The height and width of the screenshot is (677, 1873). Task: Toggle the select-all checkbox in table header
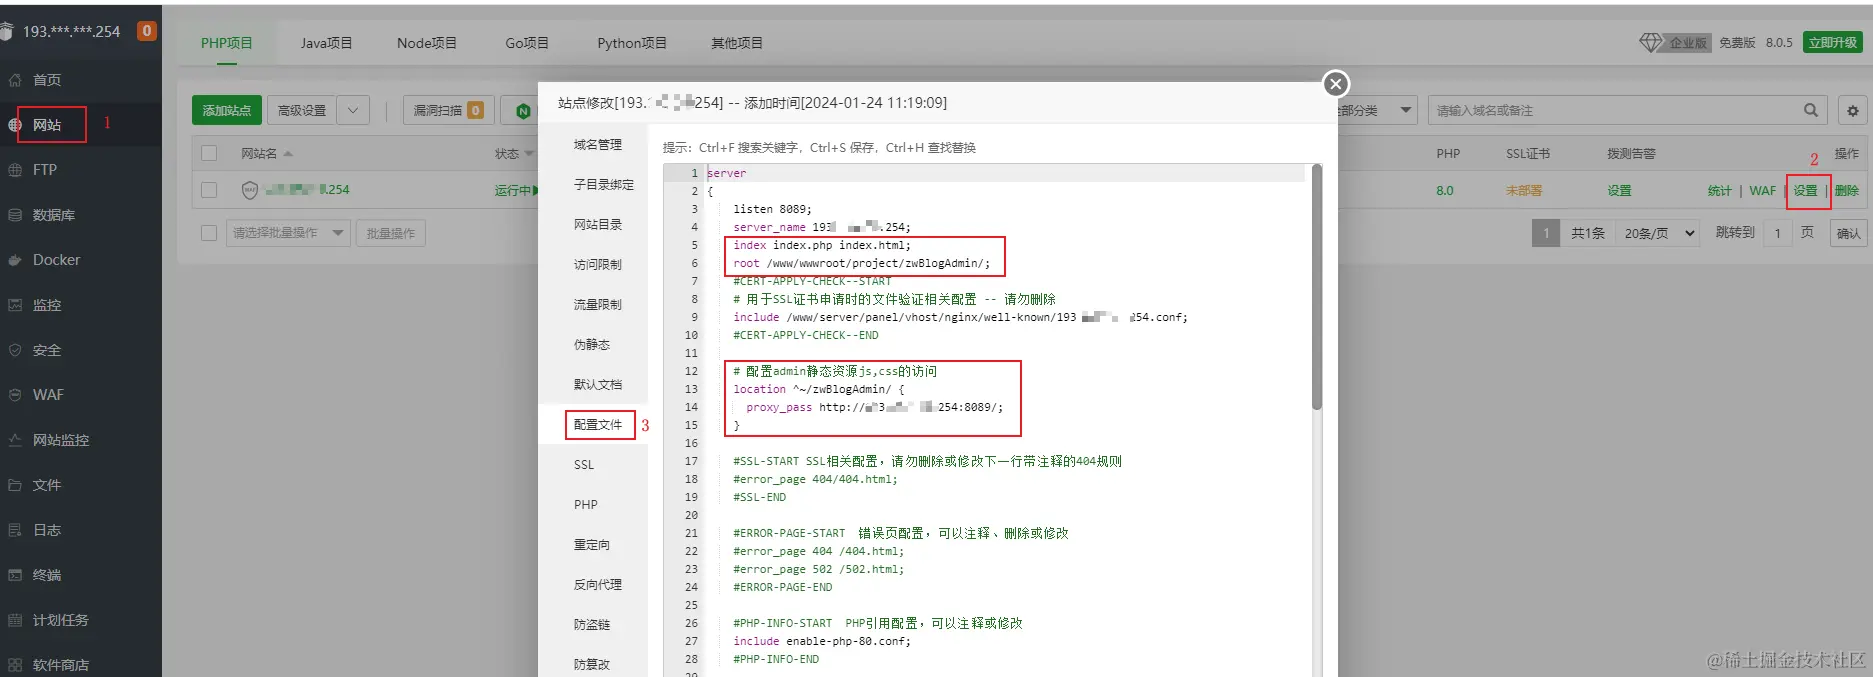point(209,153)
